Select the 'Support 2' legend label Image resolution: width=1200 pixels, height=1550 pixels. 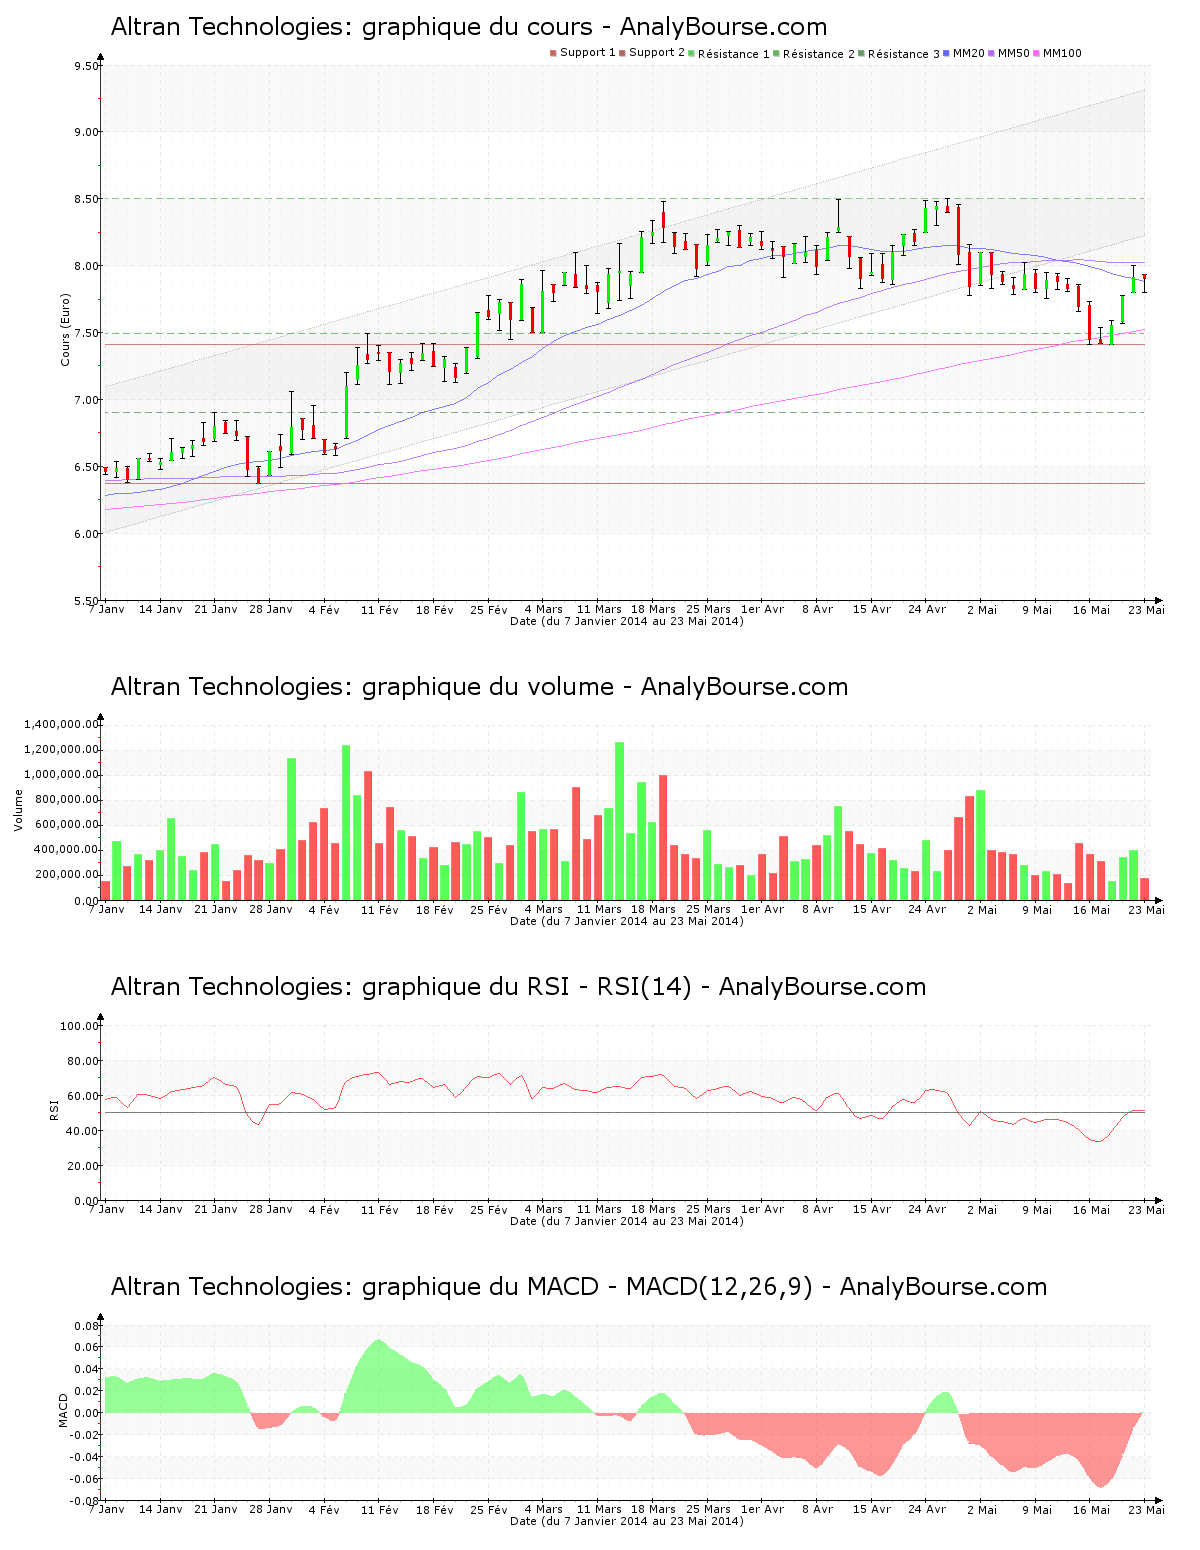point(657,53)
